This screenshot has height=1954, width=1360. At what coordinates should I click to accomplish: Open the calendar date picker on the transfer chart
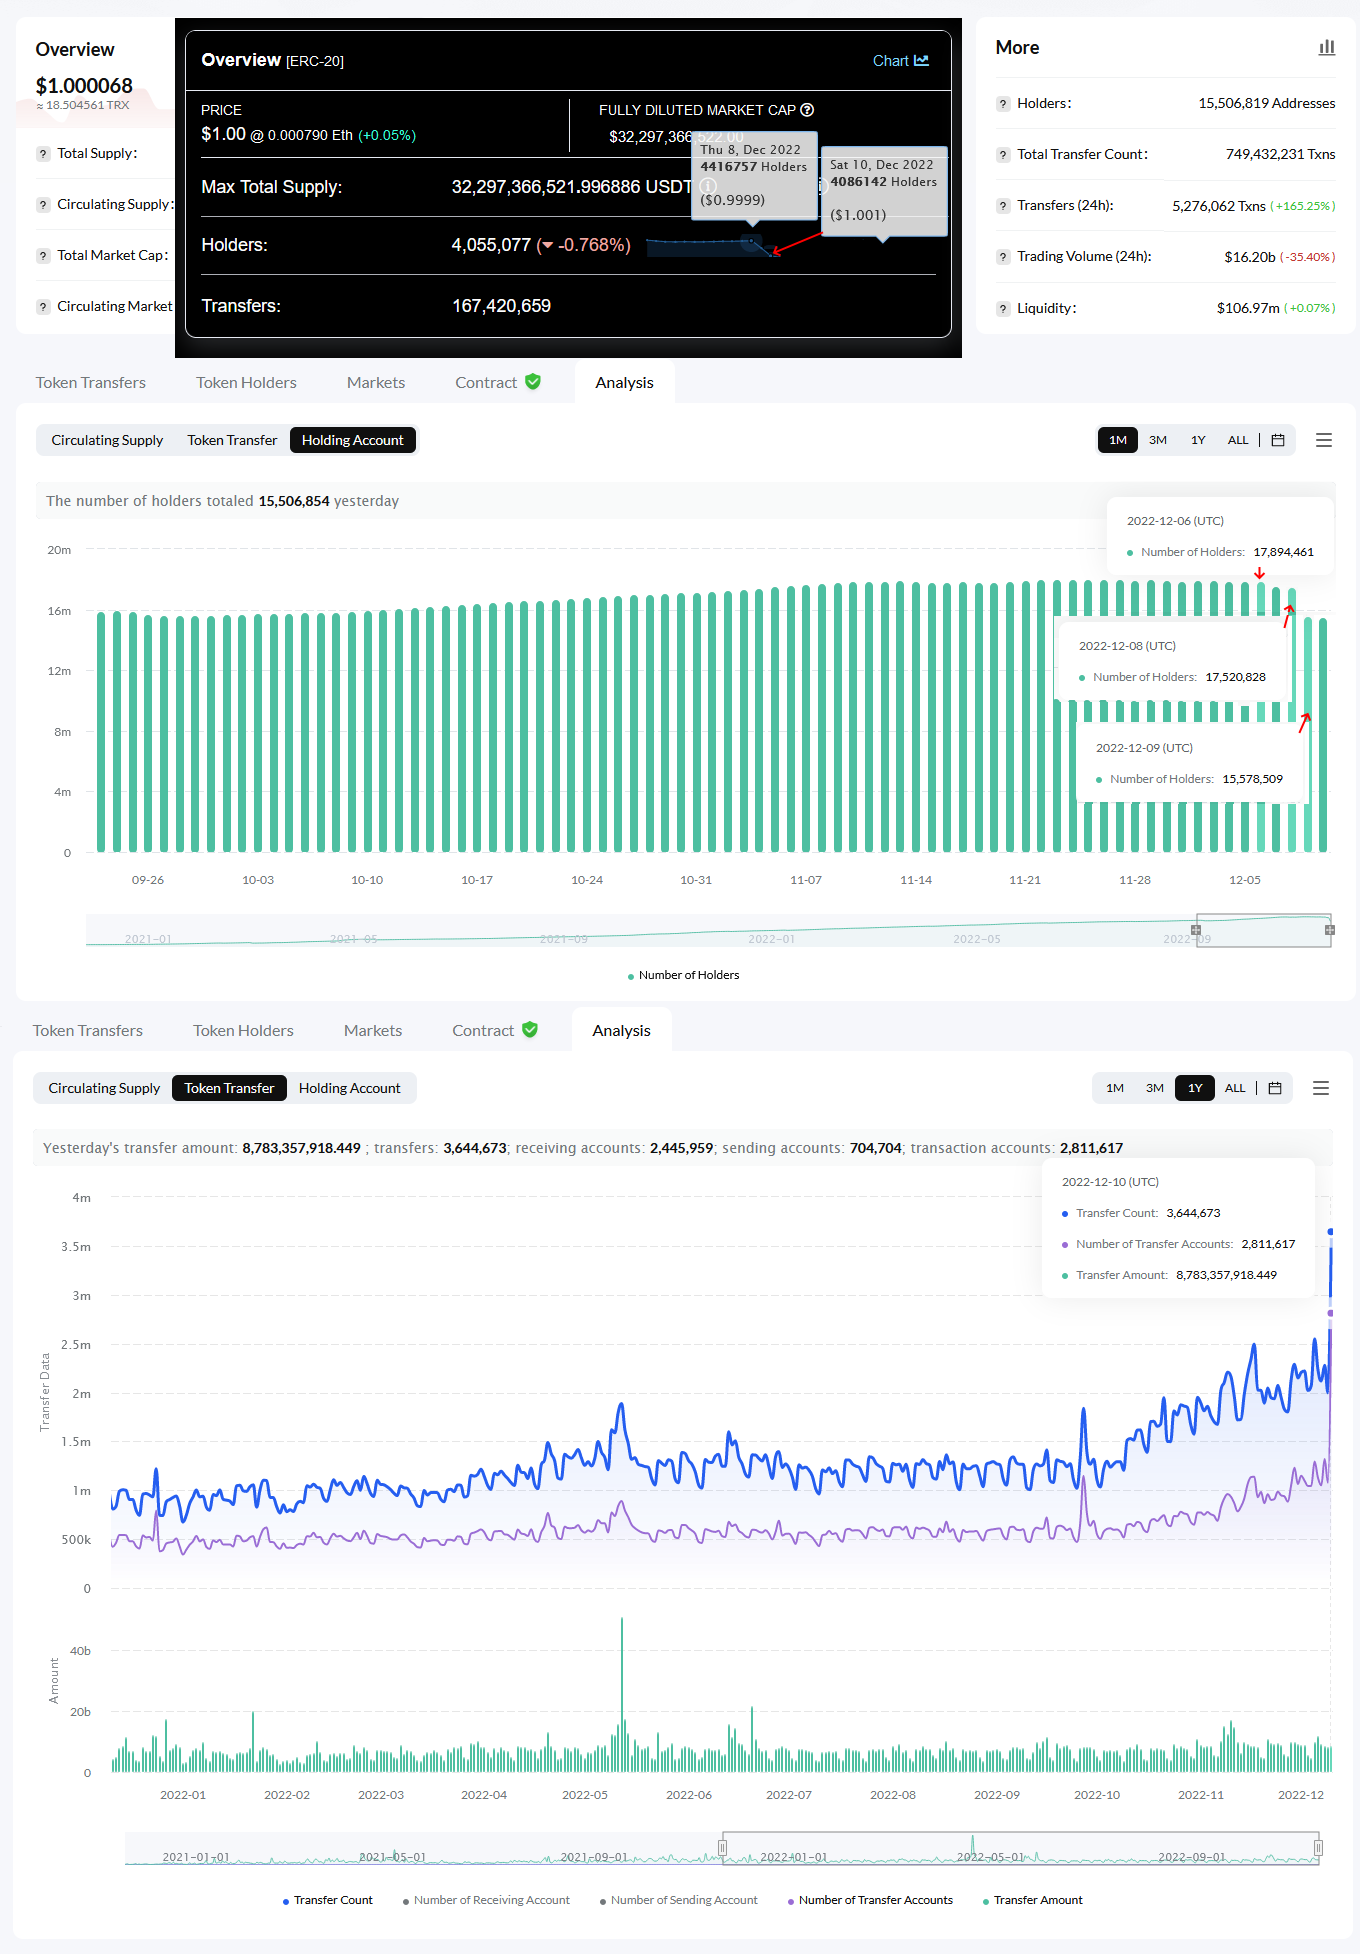(1275, 1088)
